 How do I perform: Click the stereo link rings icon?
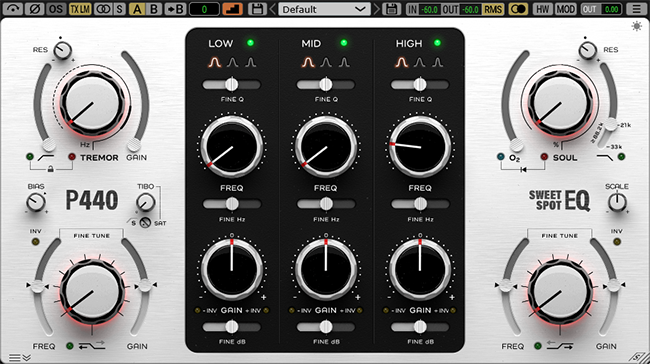[102, 9]
